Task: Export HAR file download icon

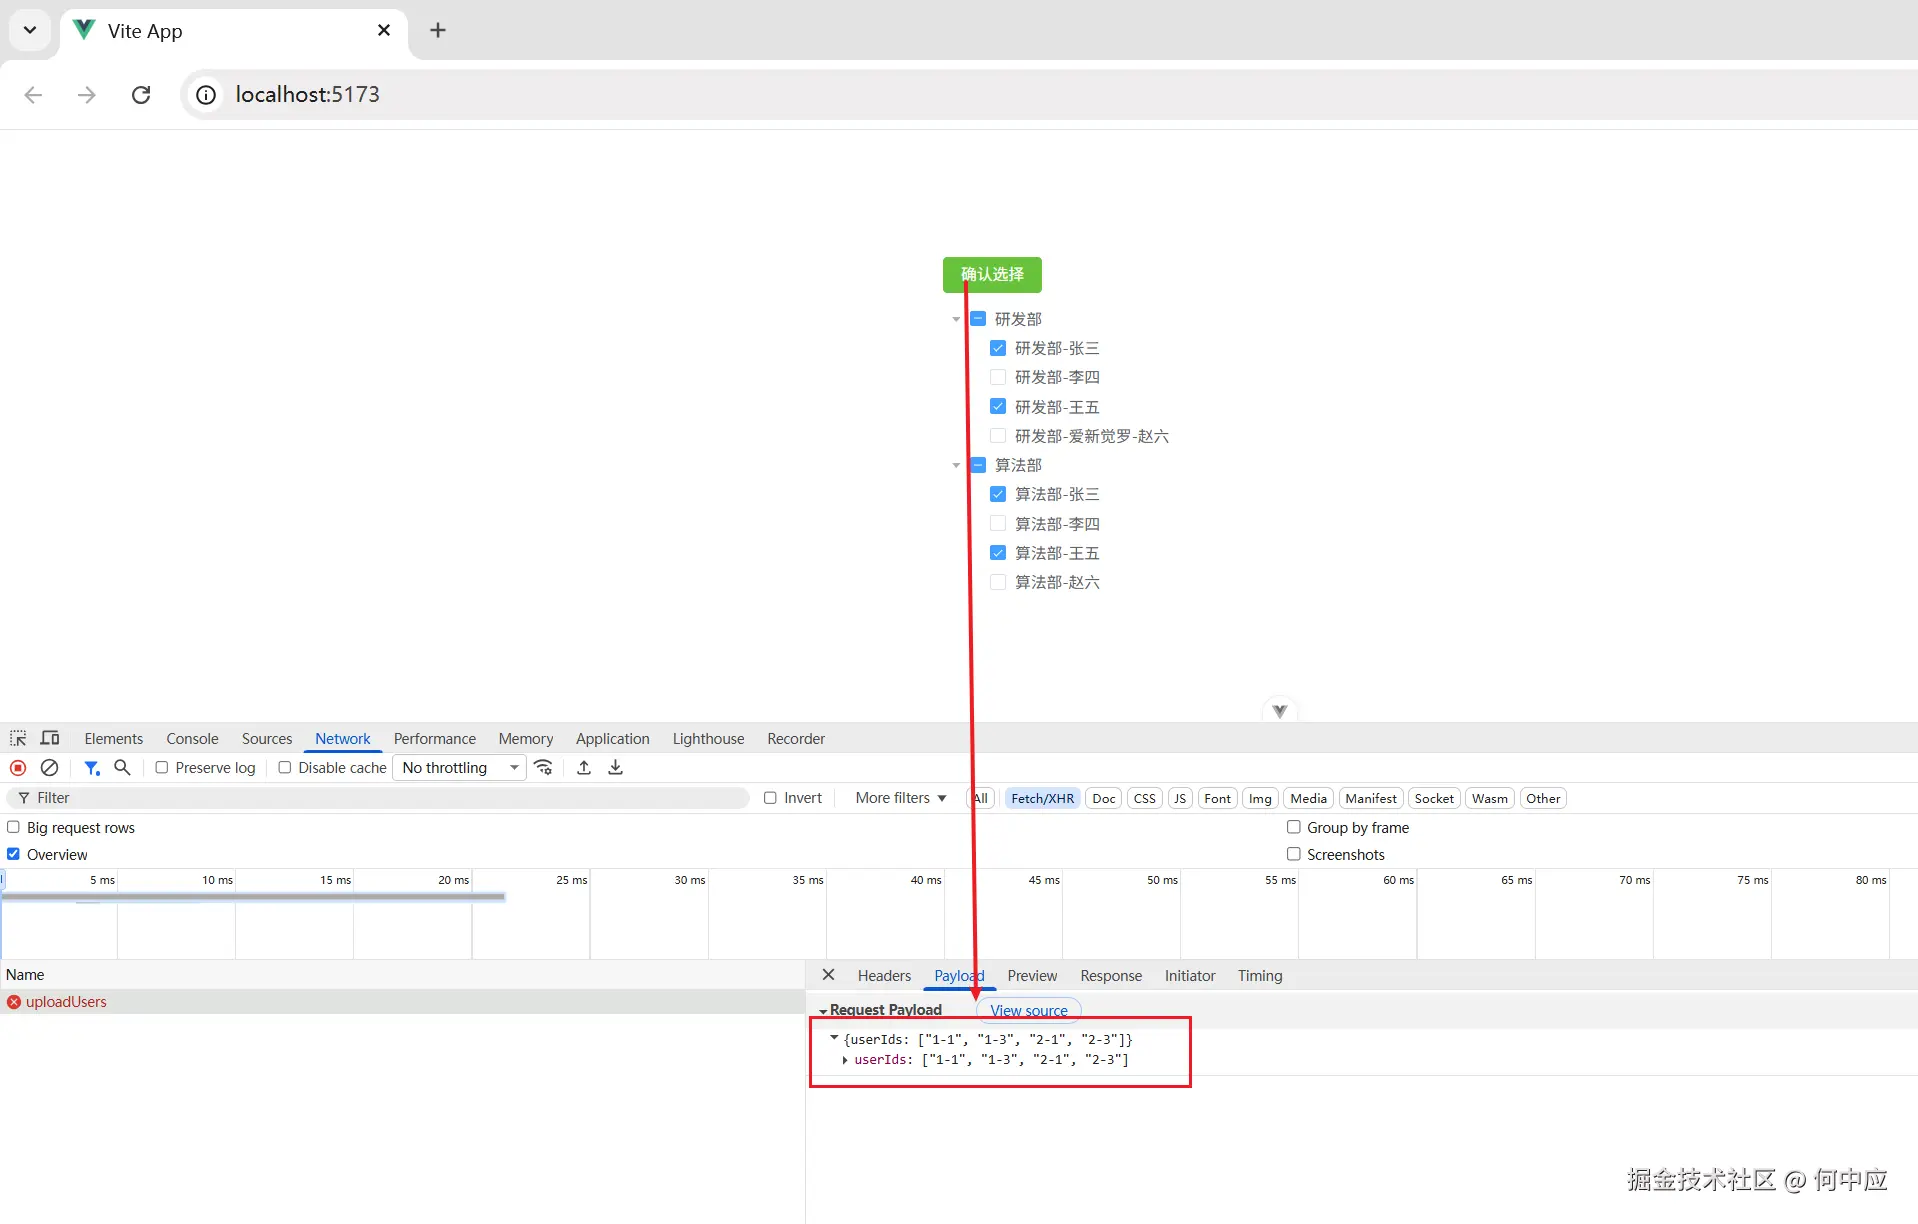Action: pyautogui.click(x=616, y=768)
